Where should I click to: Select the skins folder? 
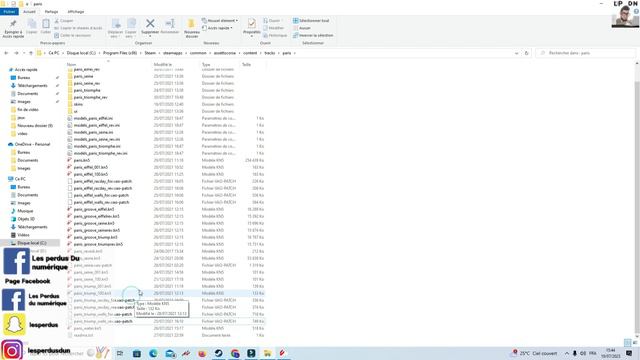point(78,104)
